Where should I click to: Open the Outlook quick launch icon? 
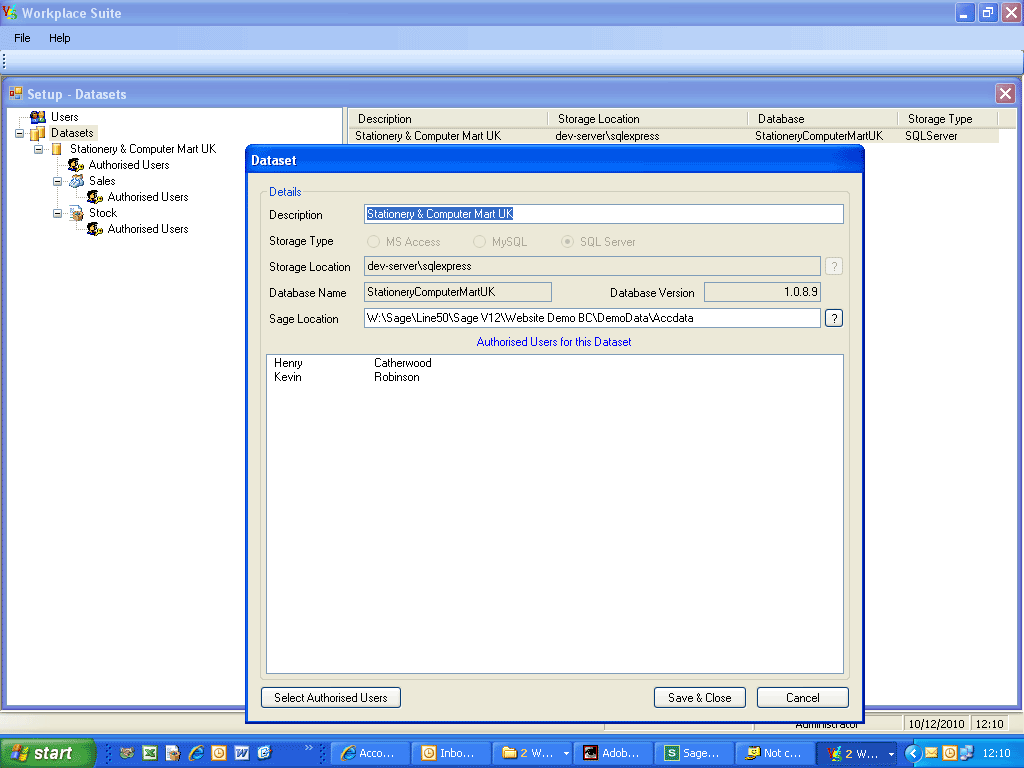(219, 753)
